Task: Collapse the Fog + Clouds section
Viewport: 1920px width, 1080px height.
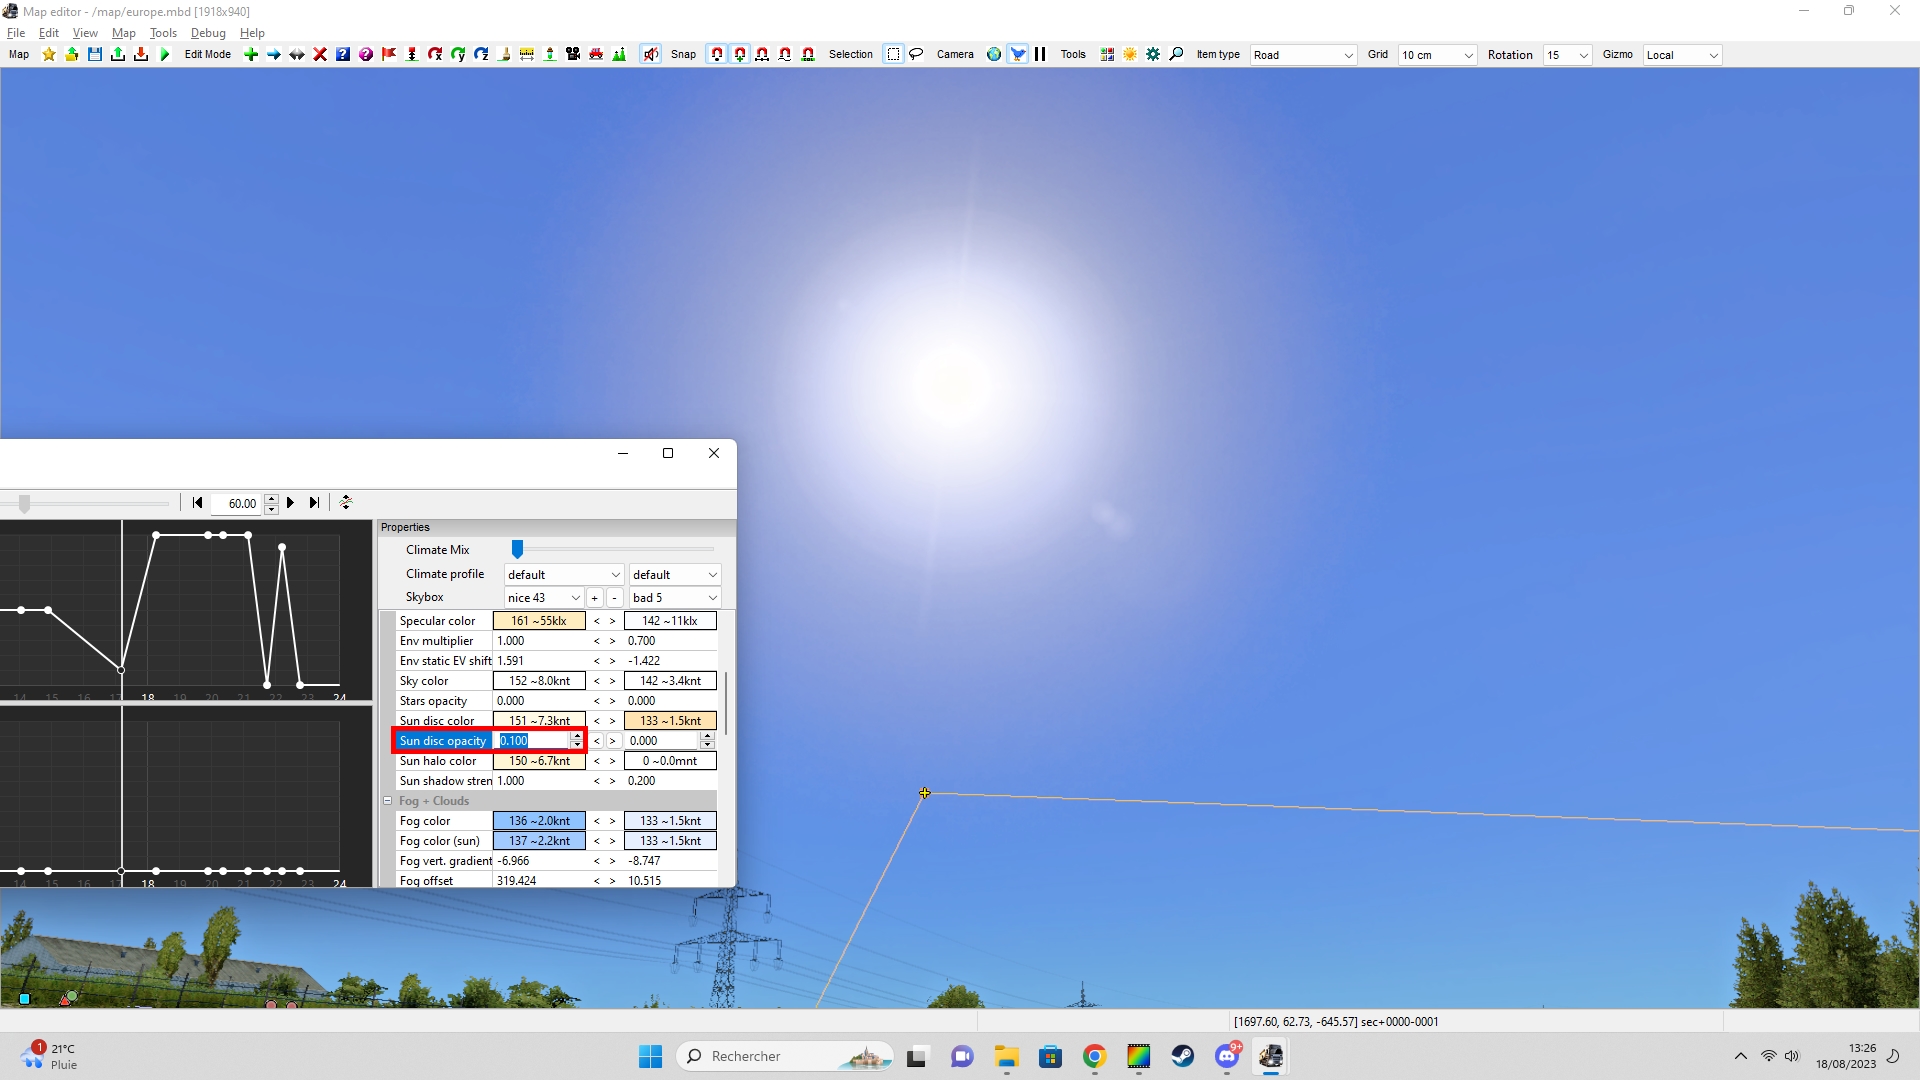Action: 388,801
